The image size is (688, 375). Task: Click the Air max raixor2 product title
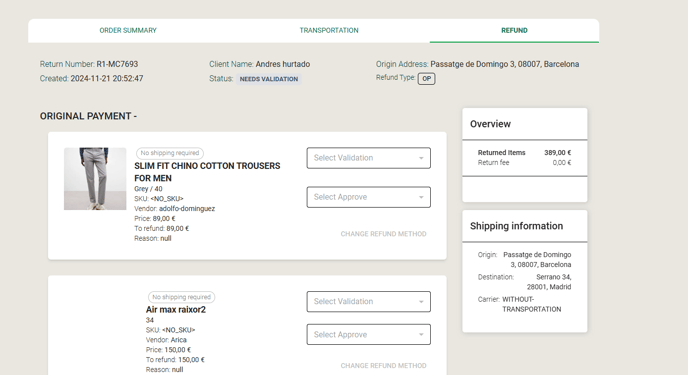176,310
